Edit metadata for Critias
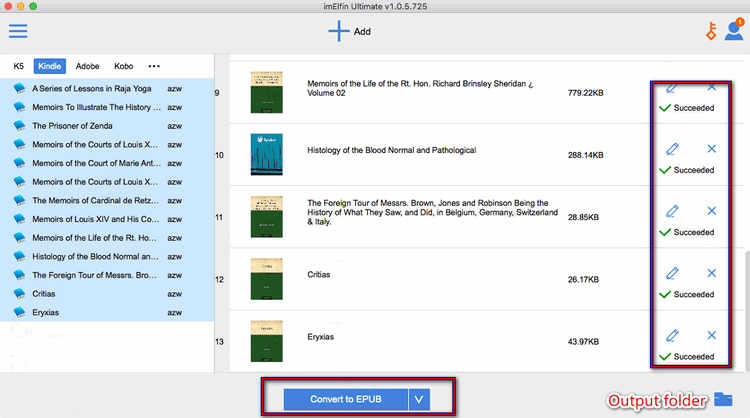The image size is (750, 418). pyautogui.click(x=672, y=273)
